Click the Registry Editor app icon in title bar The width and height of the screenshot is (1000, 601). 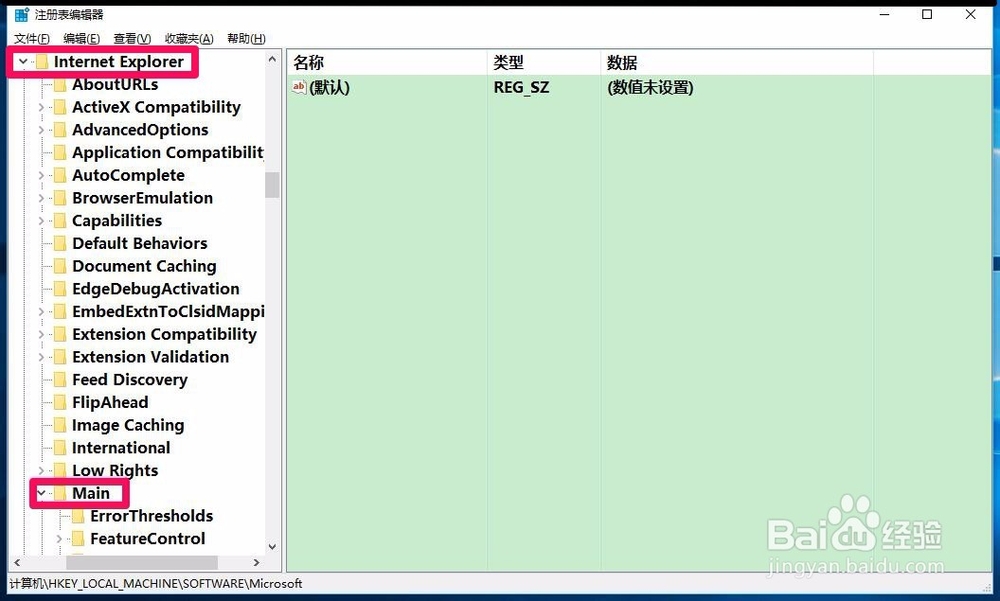pyautogui.click(x=22, y=14)
